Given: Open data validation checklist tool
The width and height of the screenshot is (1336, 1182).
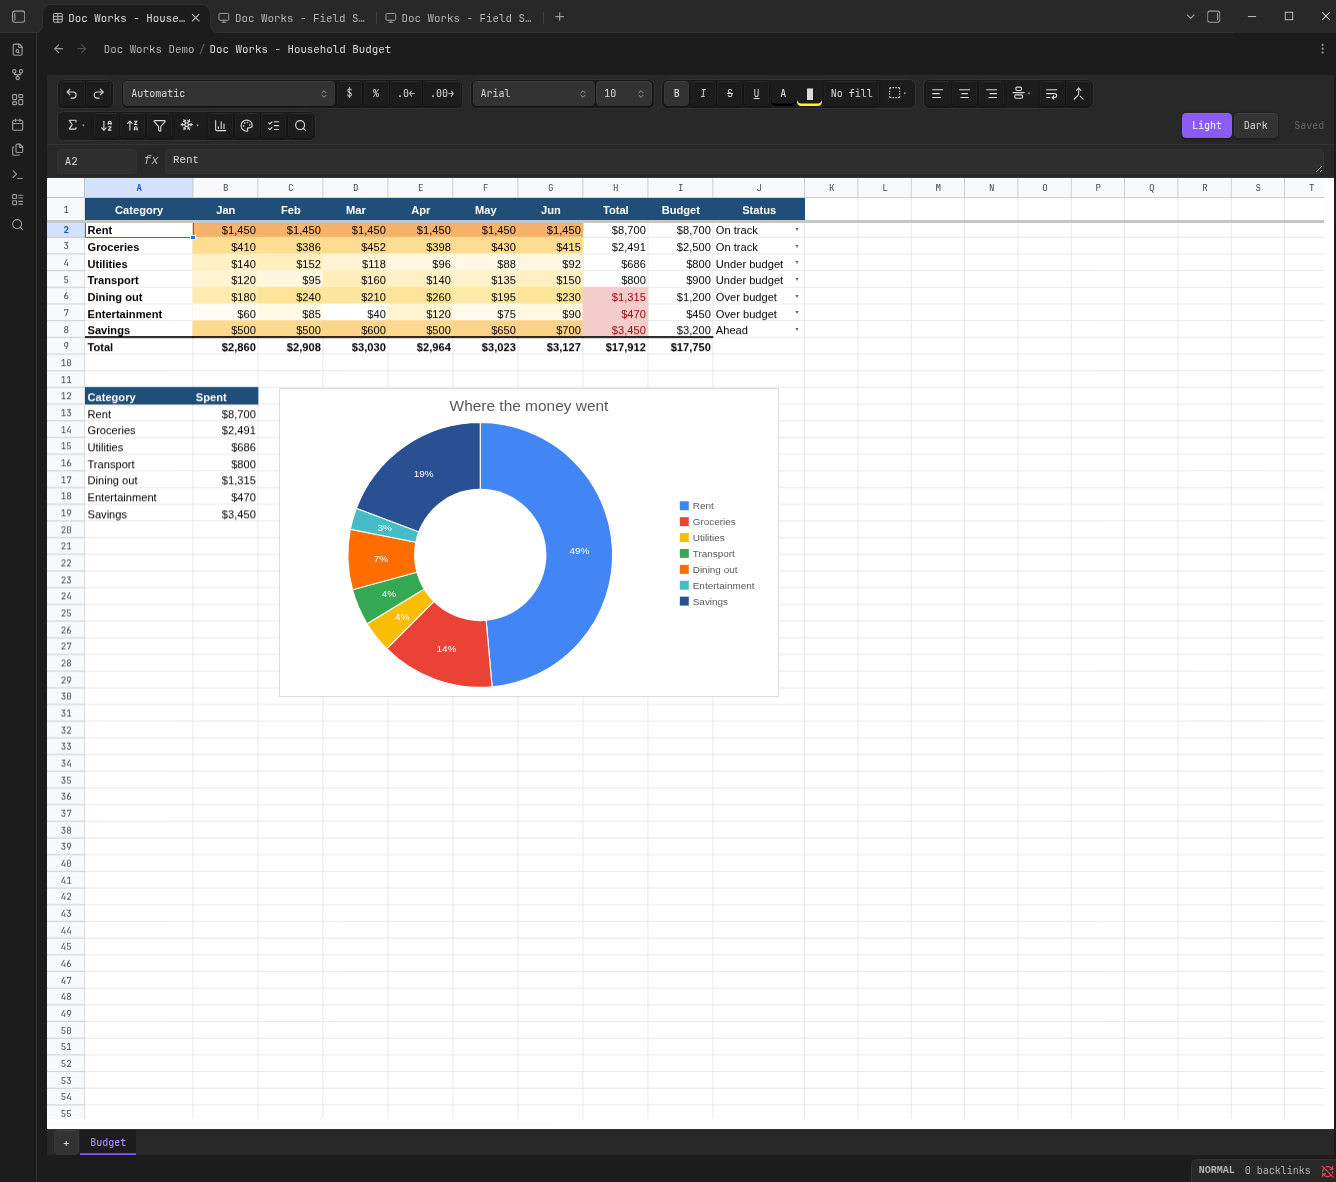Looking at the screenshot, I should pos(274,126).
